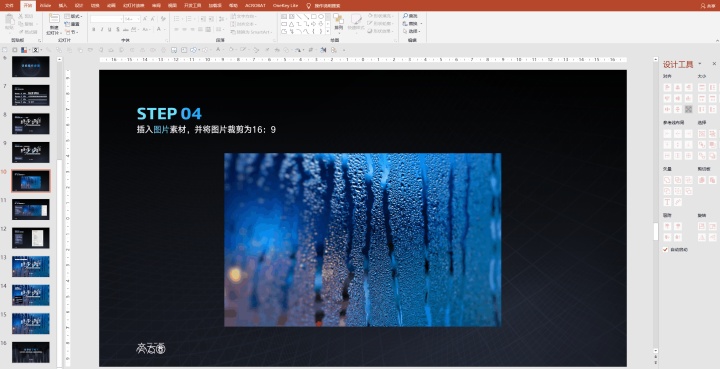720x369 pixels.
Task: Click the 快速样式 quick styles icon
Action: [x=356, y=19]
